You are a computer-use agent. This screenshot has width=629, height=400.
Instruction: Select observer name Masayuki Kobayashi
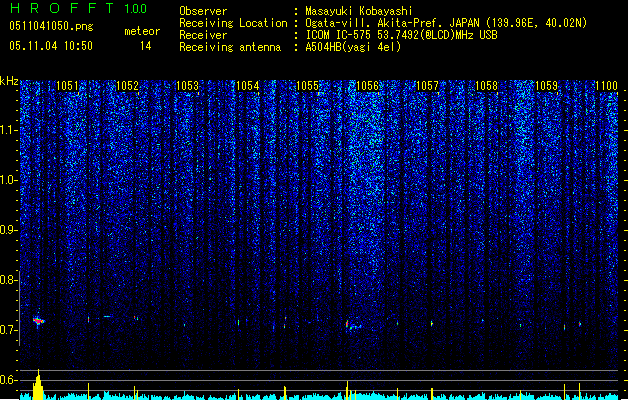click(358, 11)
